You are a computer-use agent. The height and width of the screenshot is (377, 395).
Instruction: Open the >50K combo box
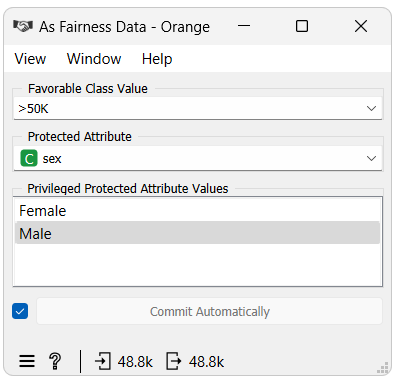(x=198, y=108)
